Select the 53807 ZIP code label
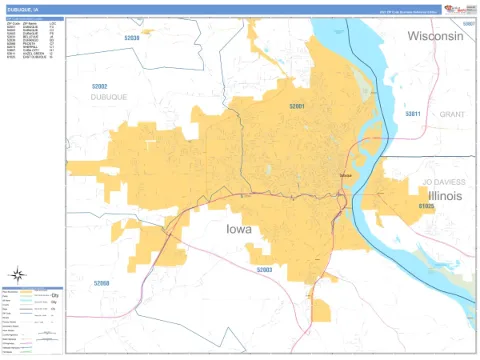 (x=469, y=24)
